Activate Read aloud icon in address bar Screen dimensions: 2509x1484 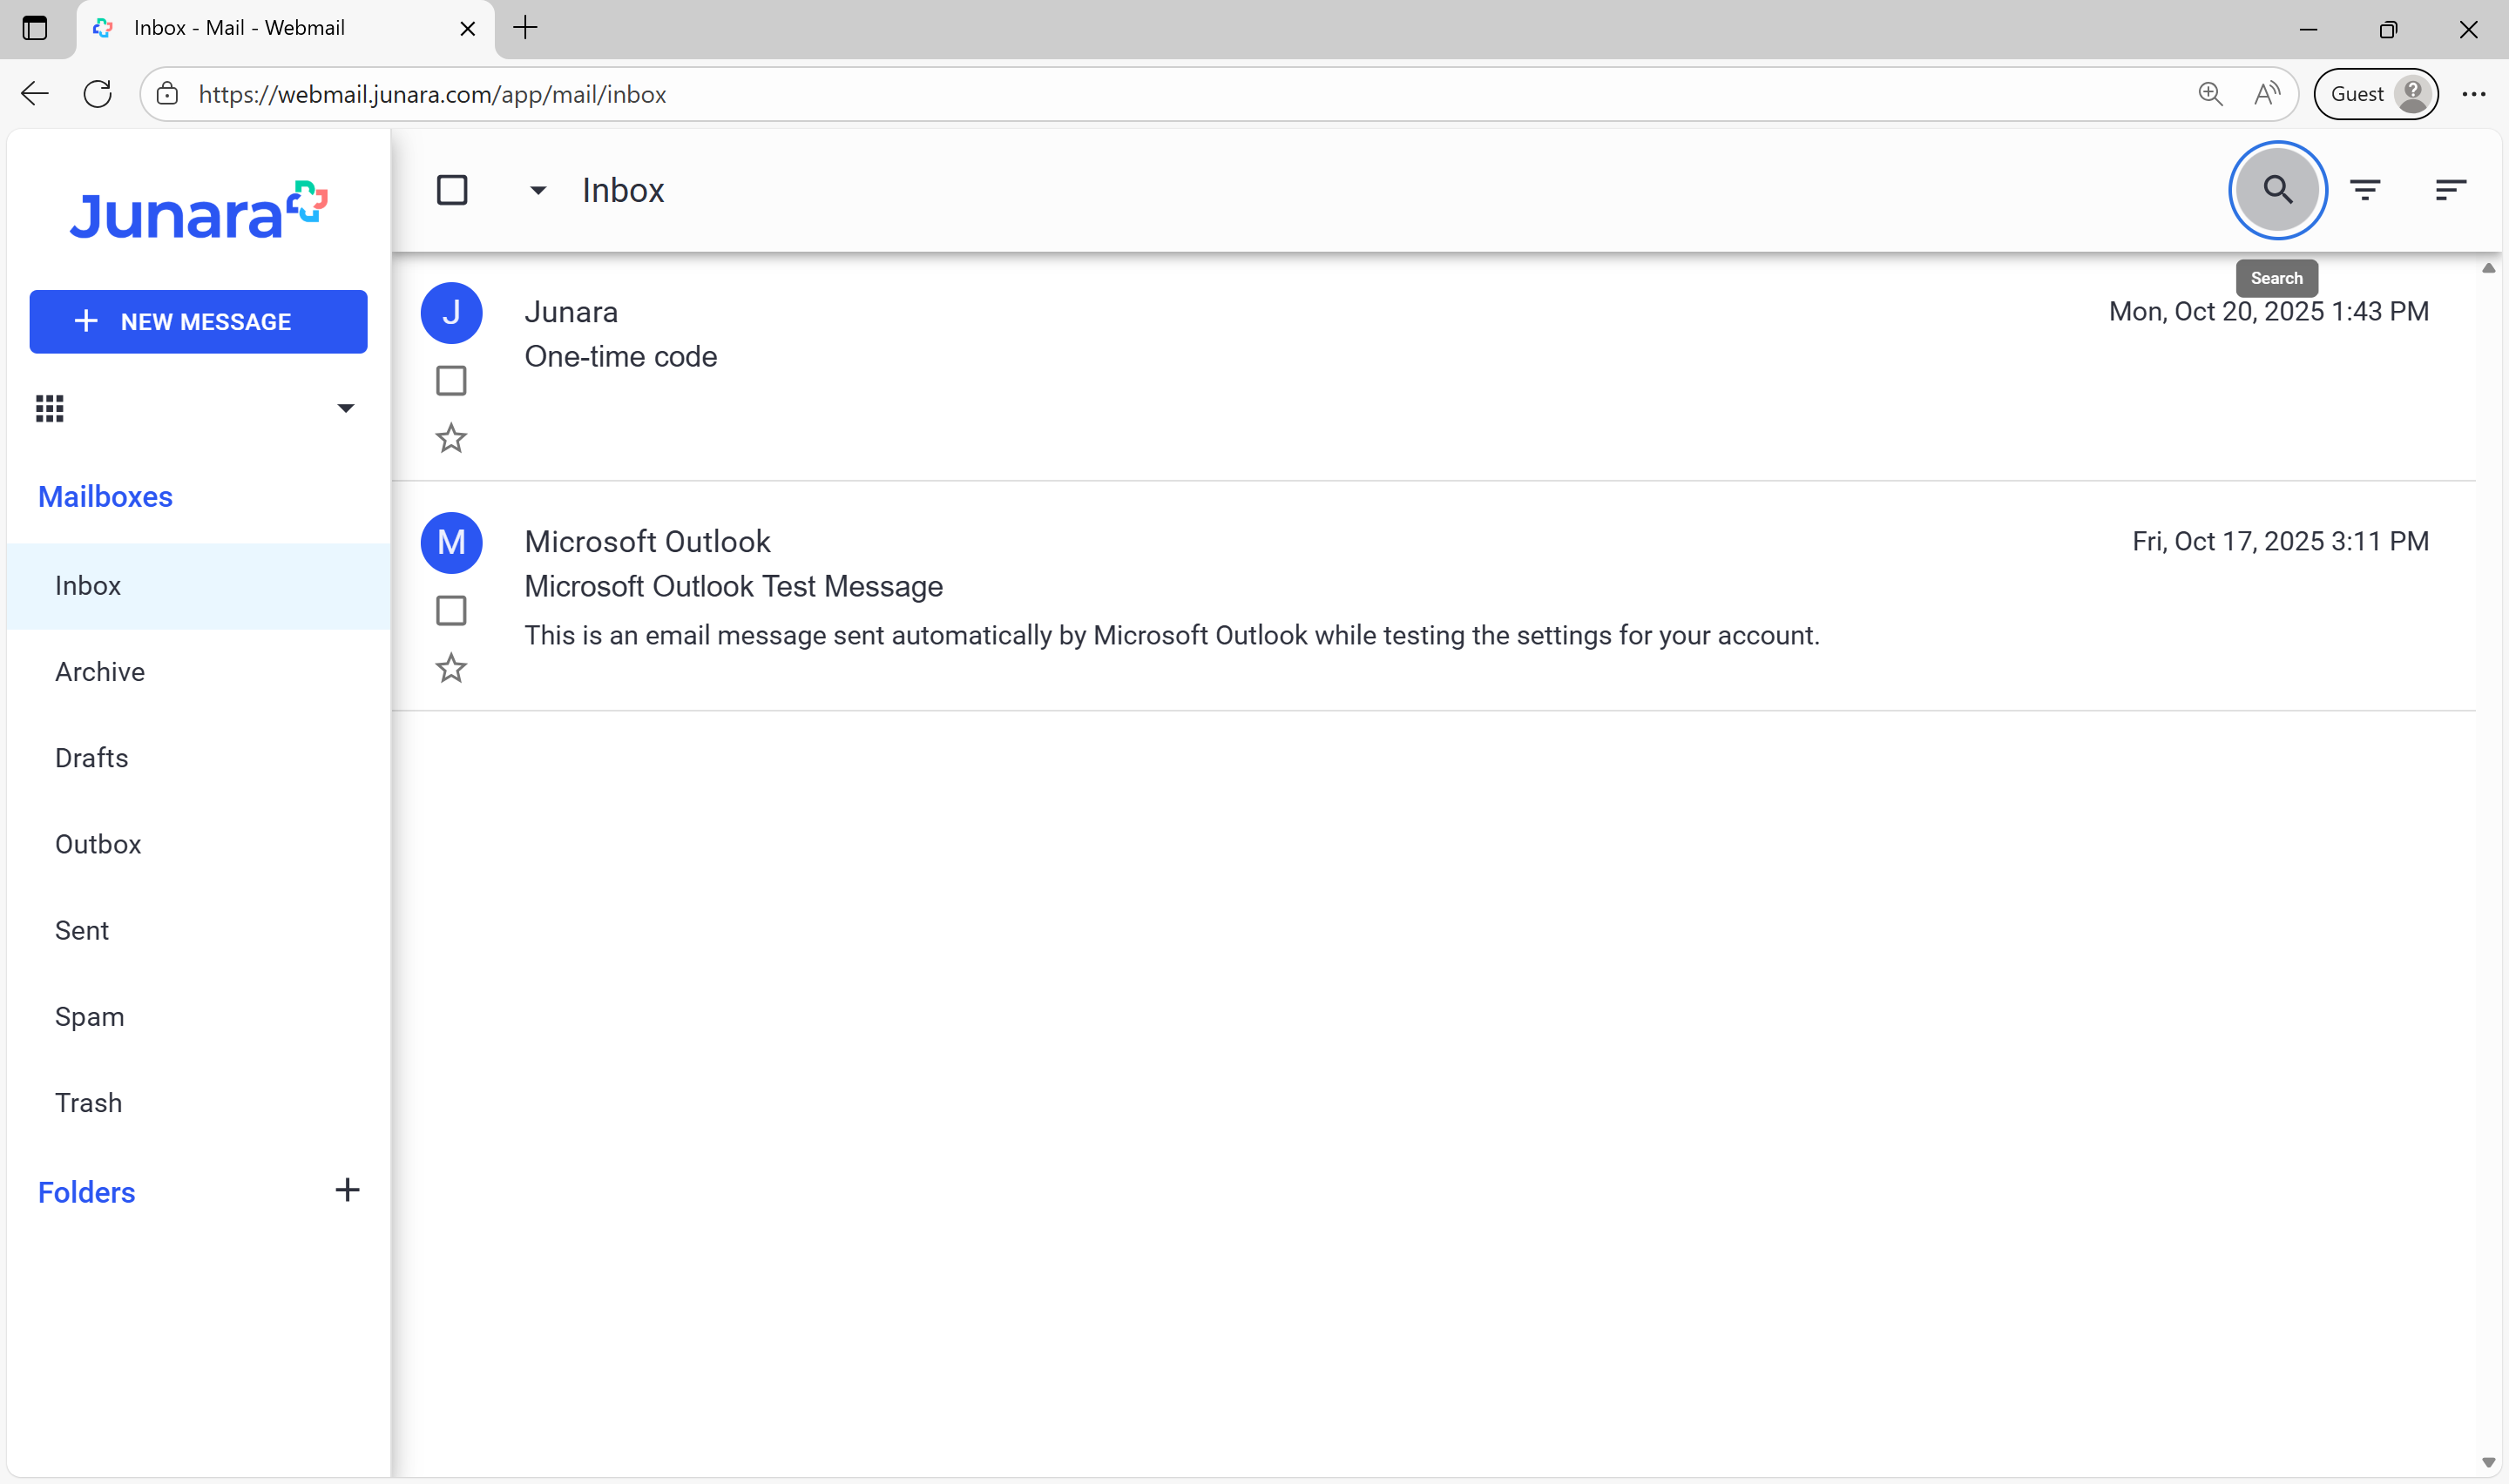click(x=2267, y=94)
